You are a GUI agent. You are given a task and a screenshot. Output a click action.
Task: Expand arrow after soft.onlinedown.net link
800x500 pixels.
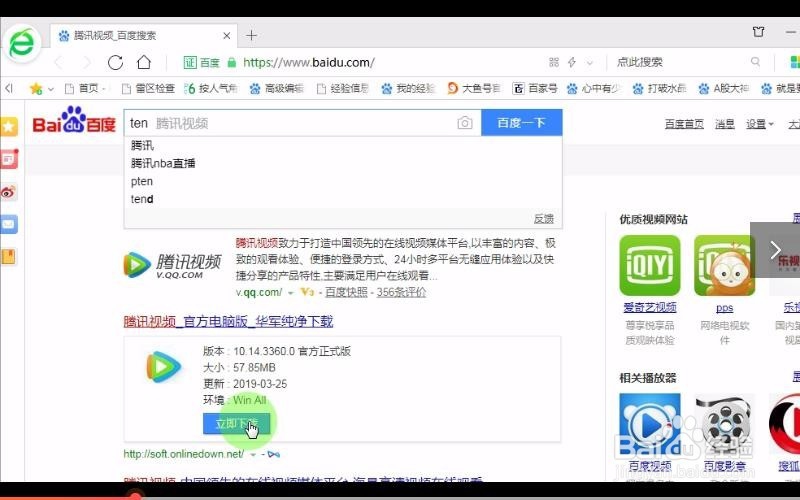click(x=253, y=454)
